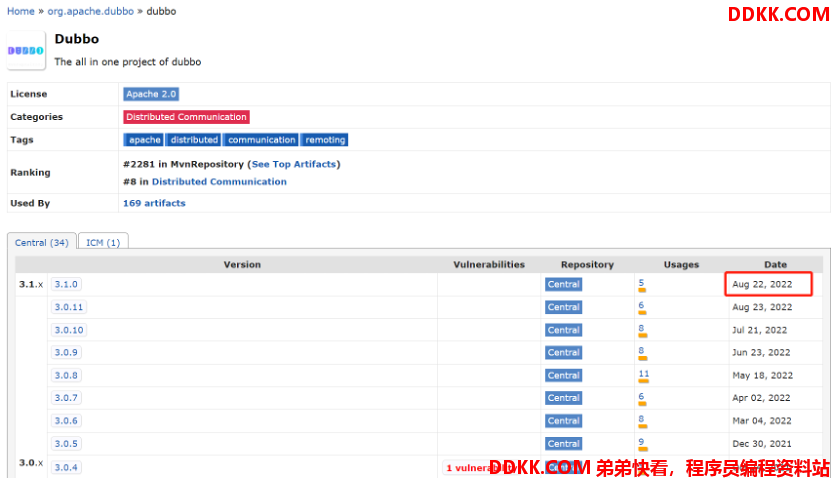The image size is (832, 478).
Task: Click Central badge for version 3.0.8
Action: tap(564, 375)
